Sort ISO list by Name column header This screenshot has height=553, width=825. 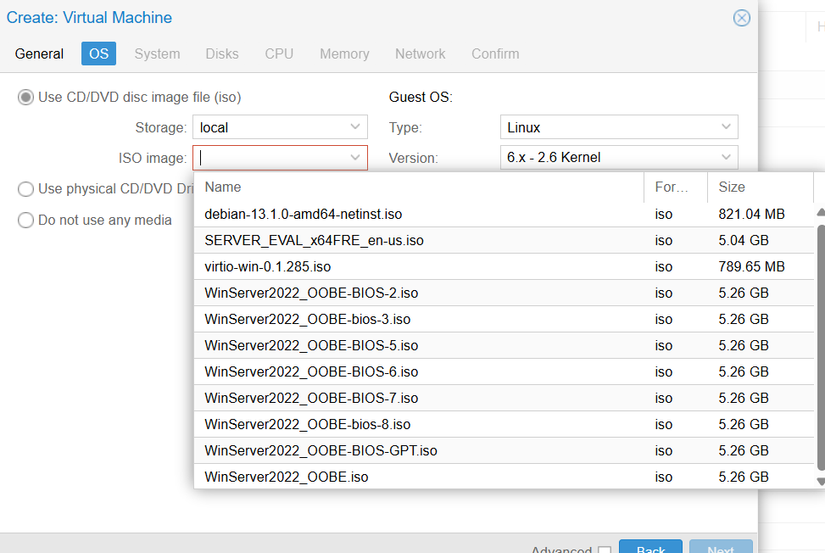tap(420, 187)
